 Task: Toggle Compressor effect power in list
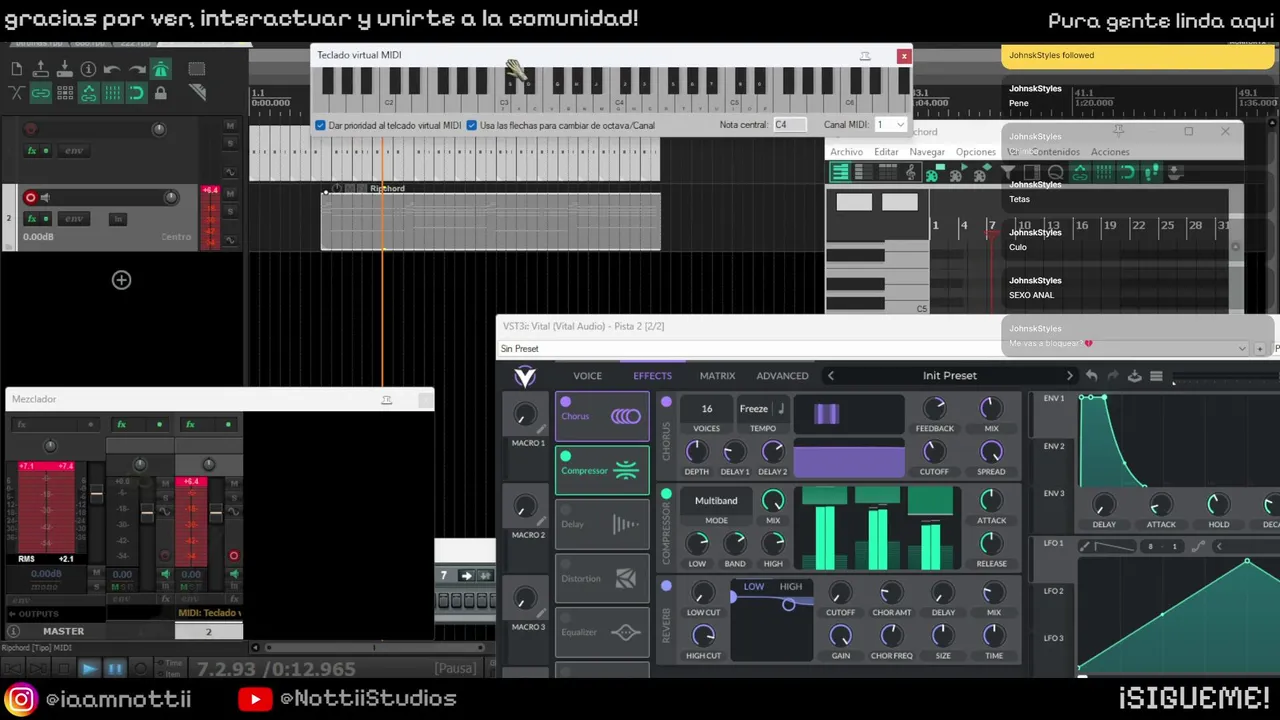(x=565, y=456)
